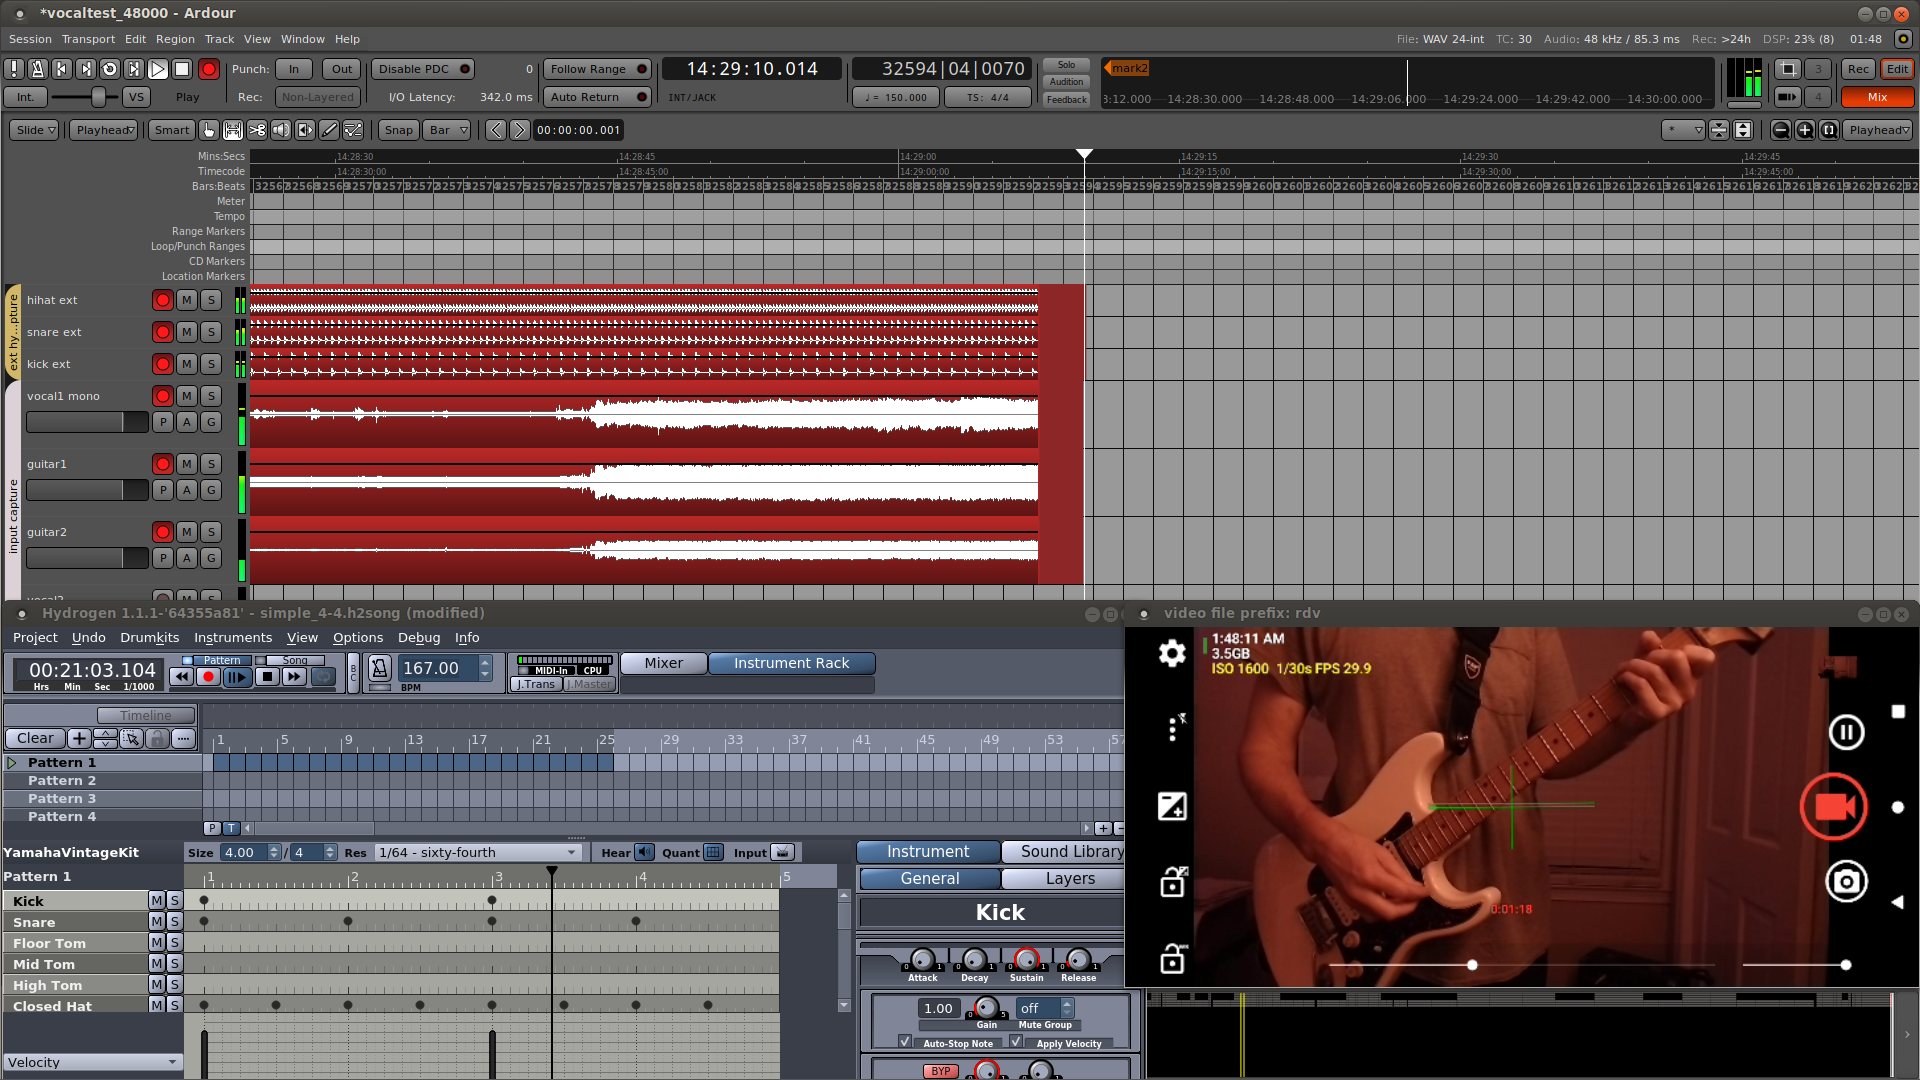Open the Ardour Region menu
This screenshot has width=1920, height=1080.
tap(175, 39)
